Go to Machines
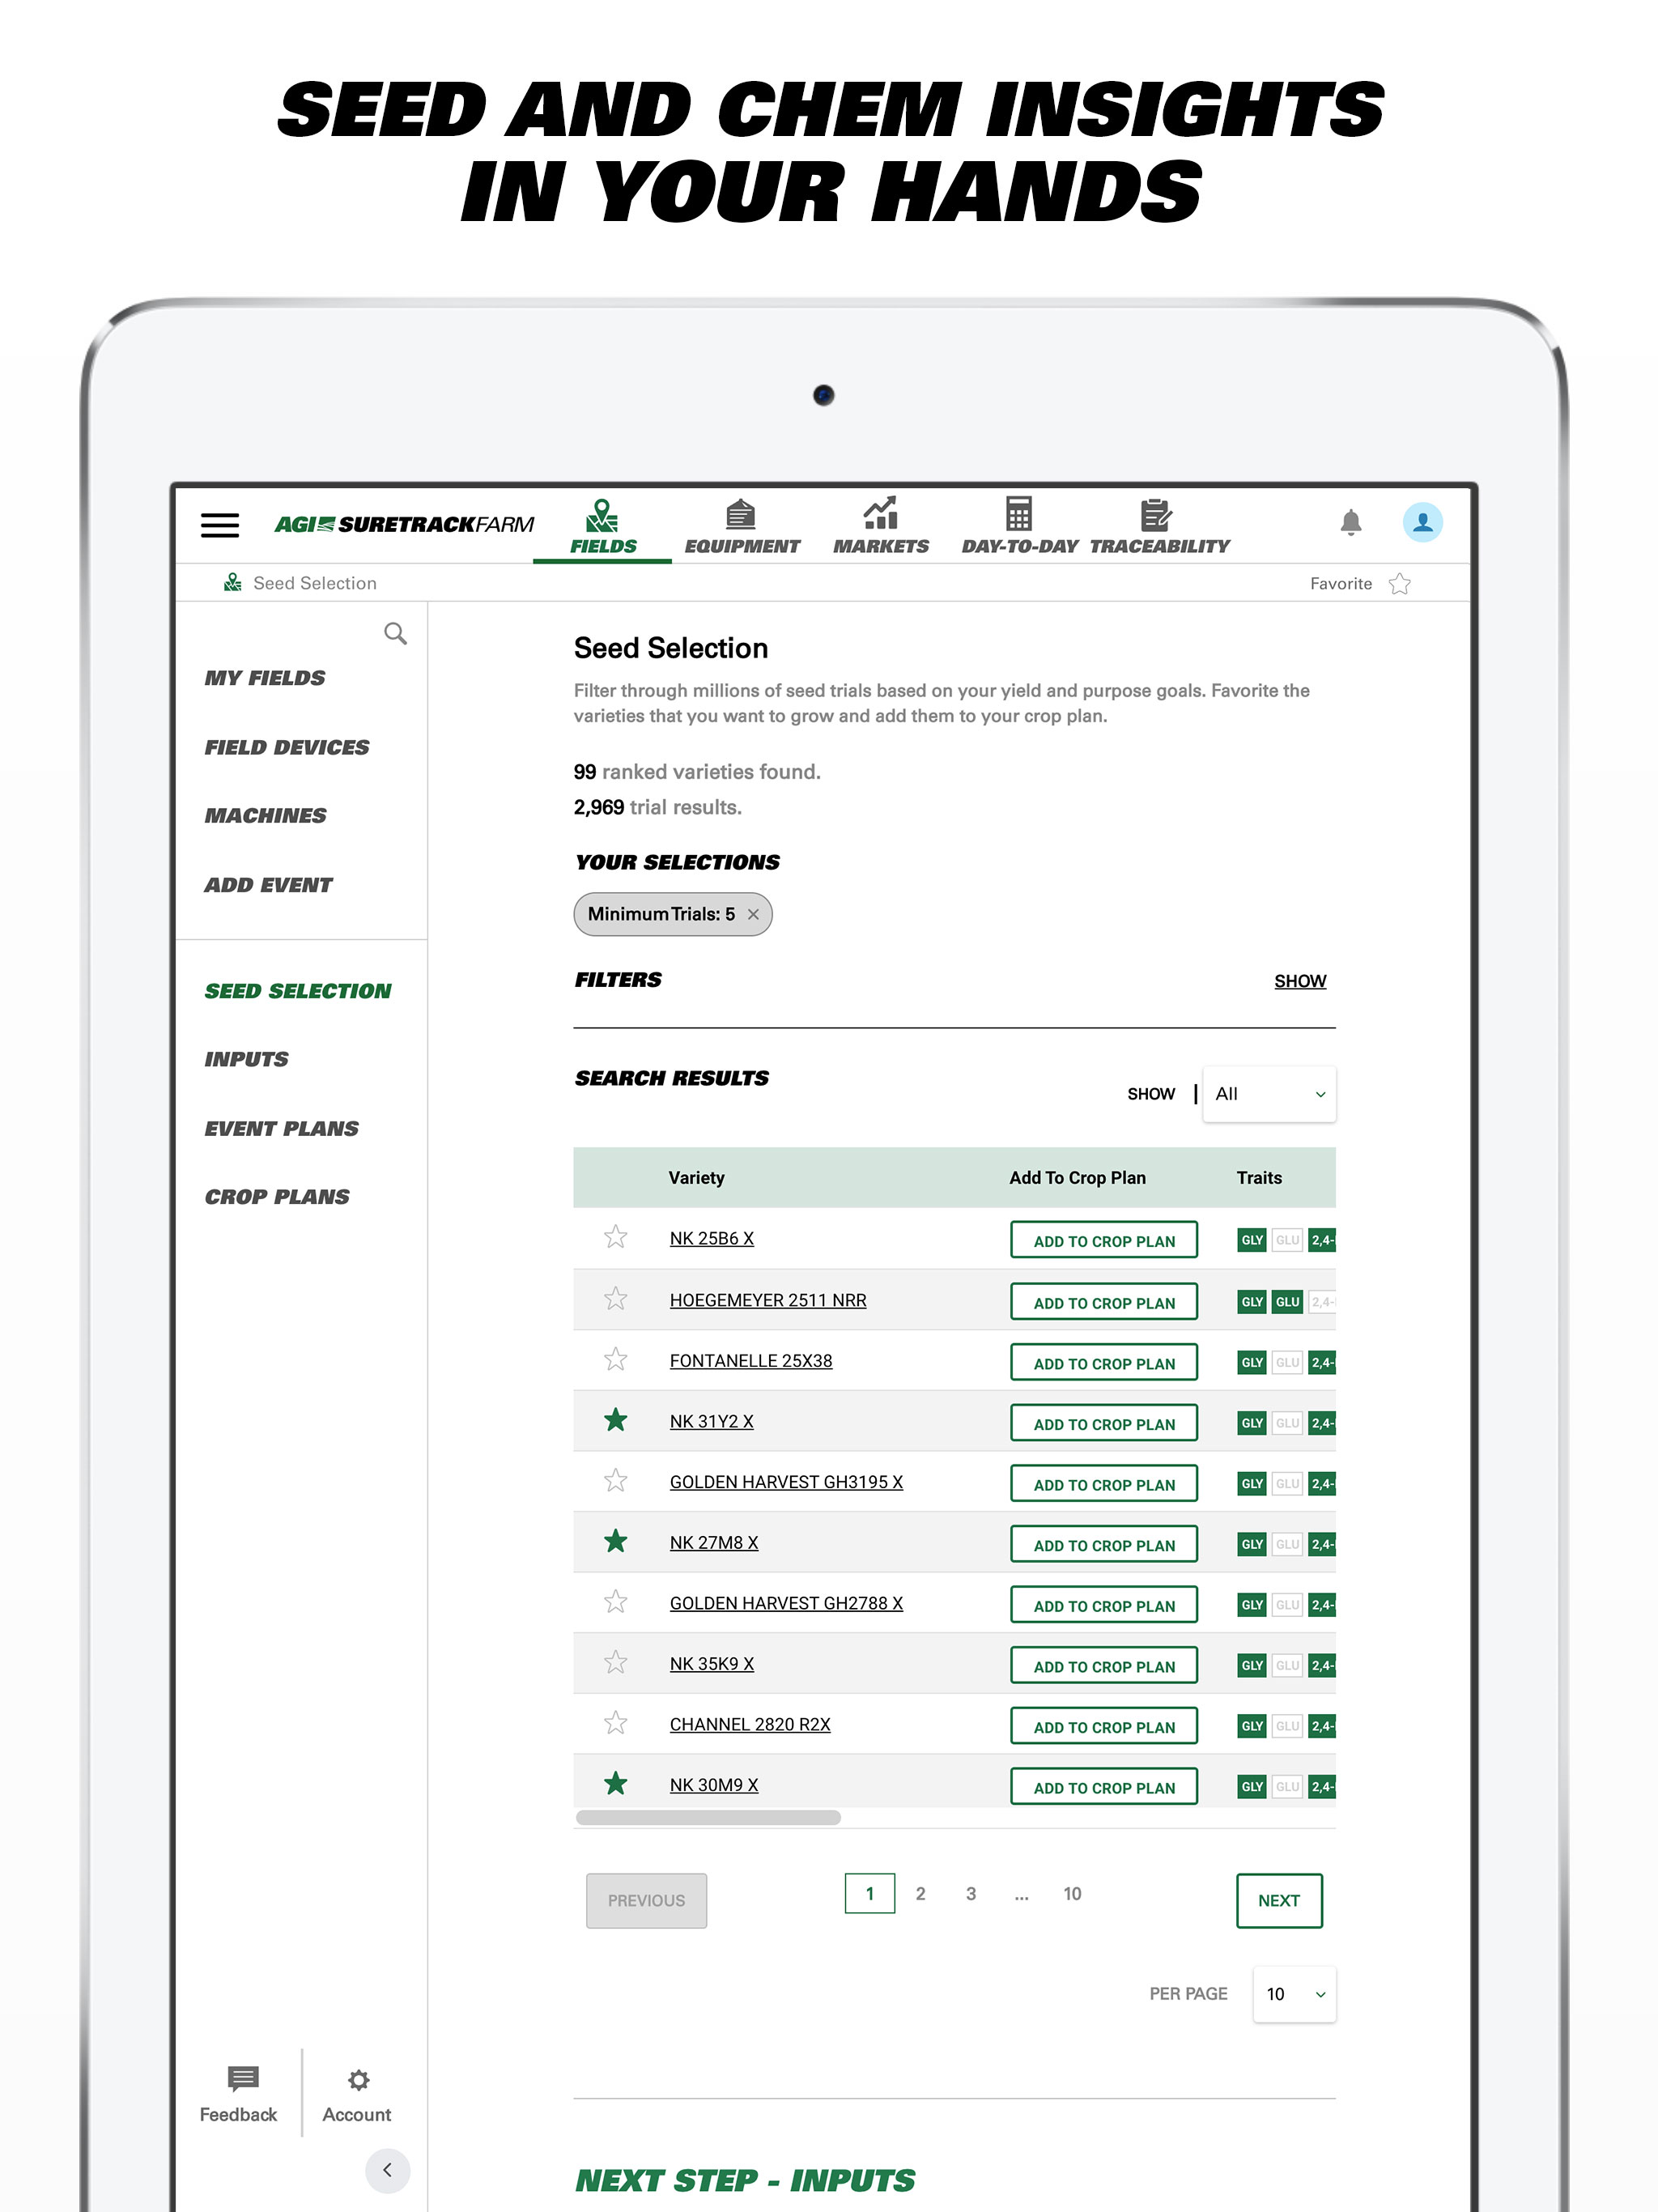Viewport: 1658px width, 2212px height. pos(265,816)
